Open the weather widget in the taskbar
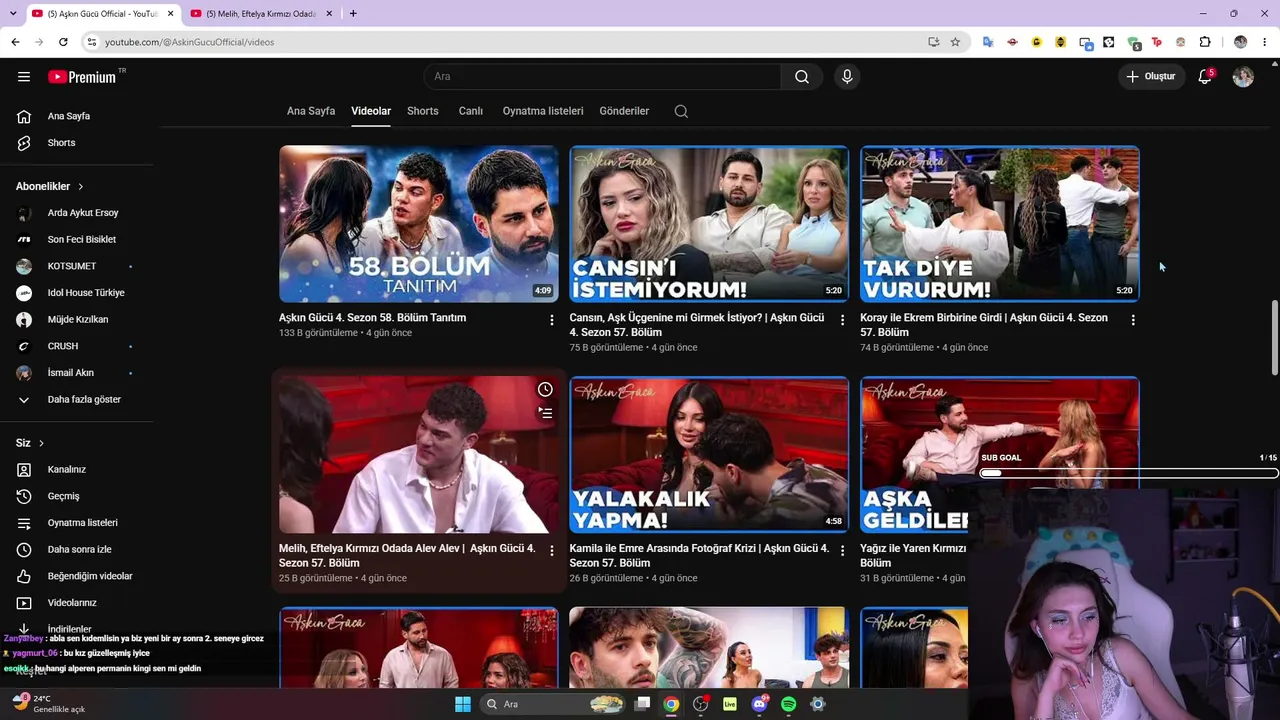Viewport: 1280px width, 720px height. [x=50, y=703]
